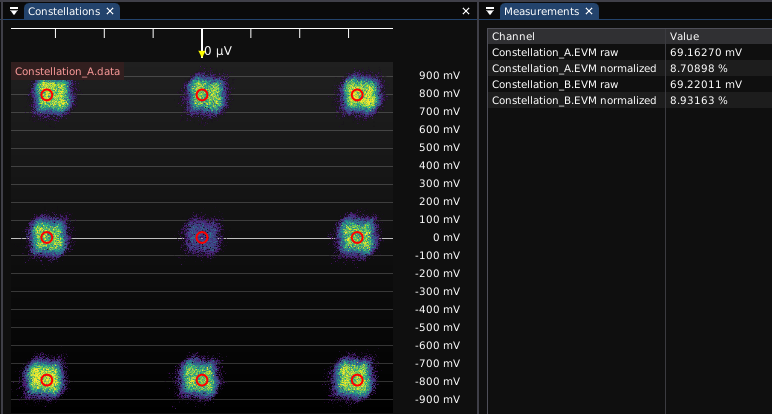Open the Constellations panel dropdown arrow
The image size is (772, 414).
coord(14,11)
